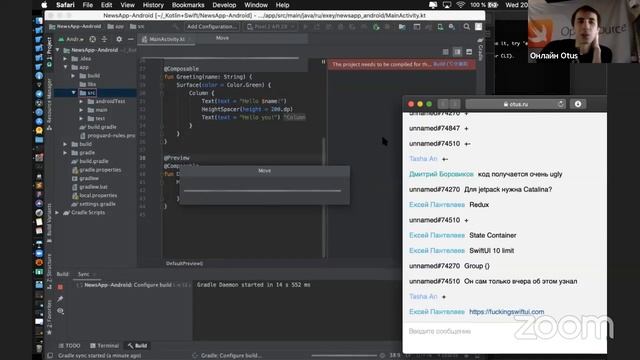Select the settings.gradle file
640x360 pixels.
click(x=93, y=204)
